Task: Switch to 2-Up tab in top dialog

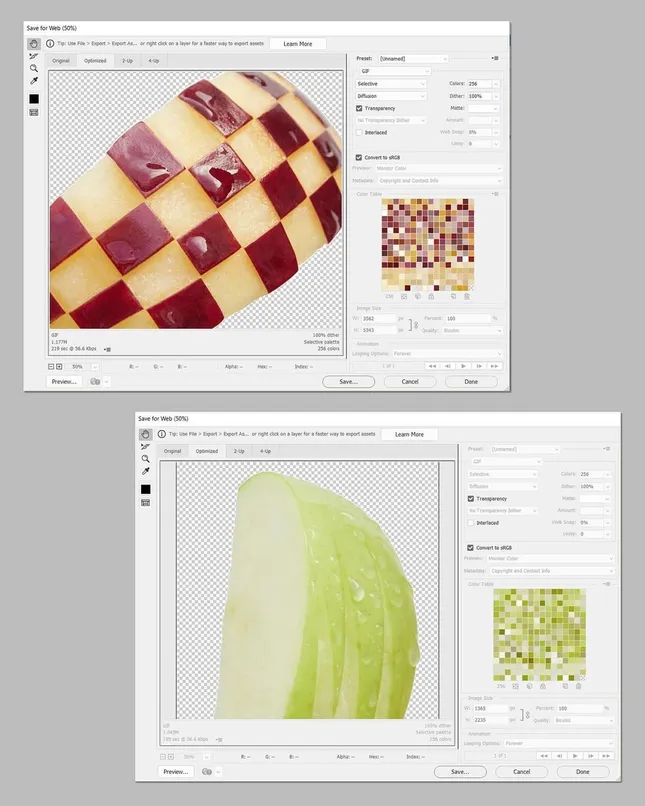Action: tap(127, 61)
